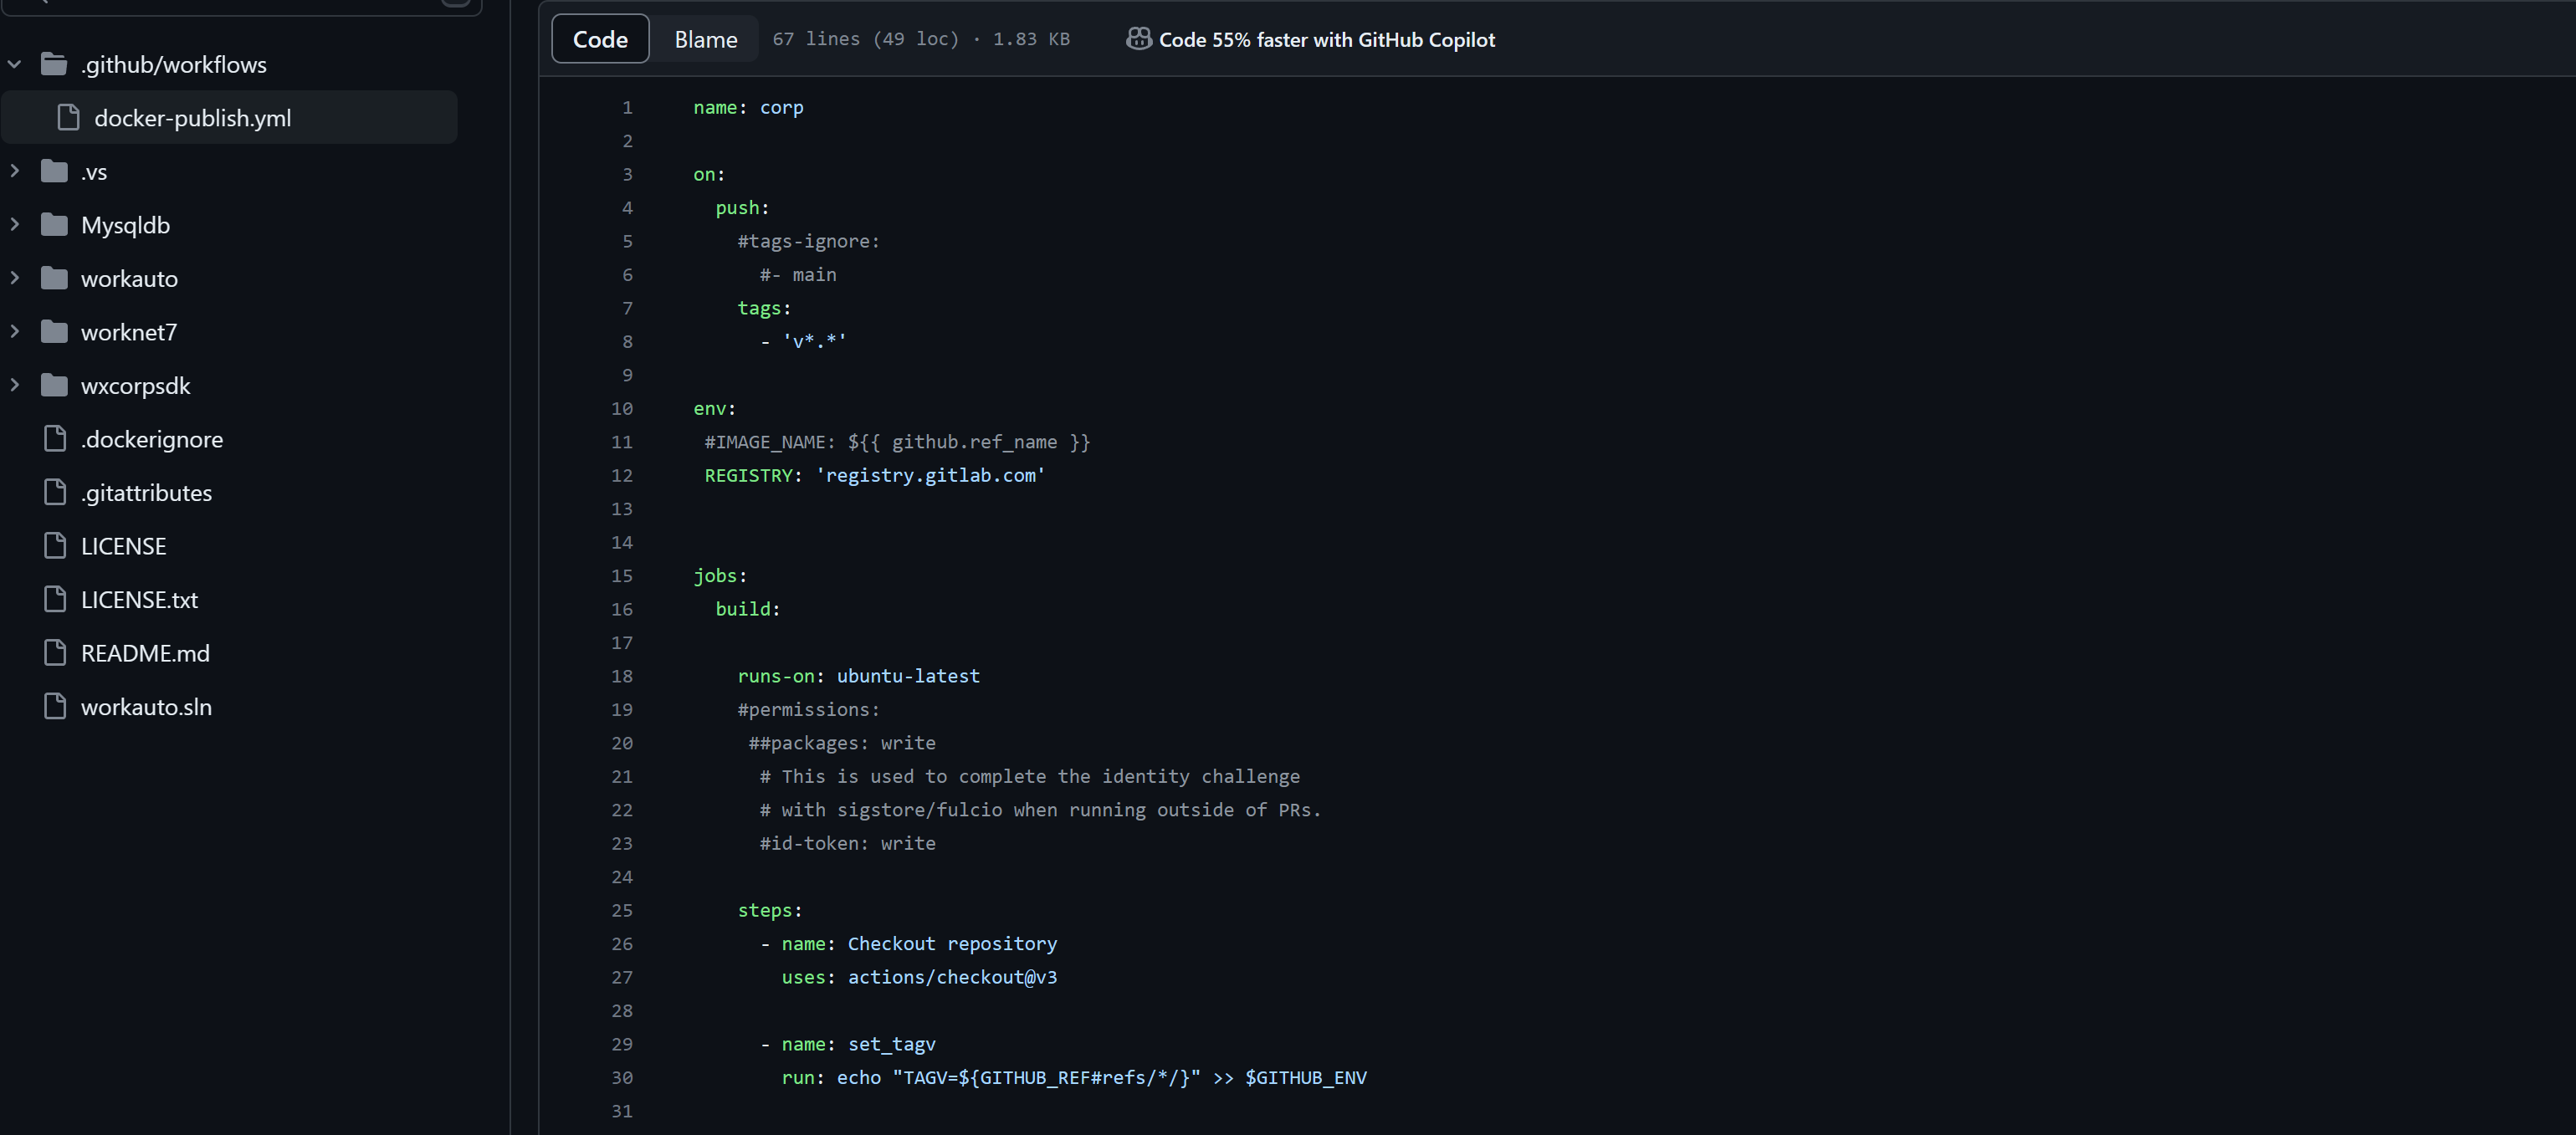
Task: Click line number 30
Action: pyautogui.click(x=622, y=1078)
